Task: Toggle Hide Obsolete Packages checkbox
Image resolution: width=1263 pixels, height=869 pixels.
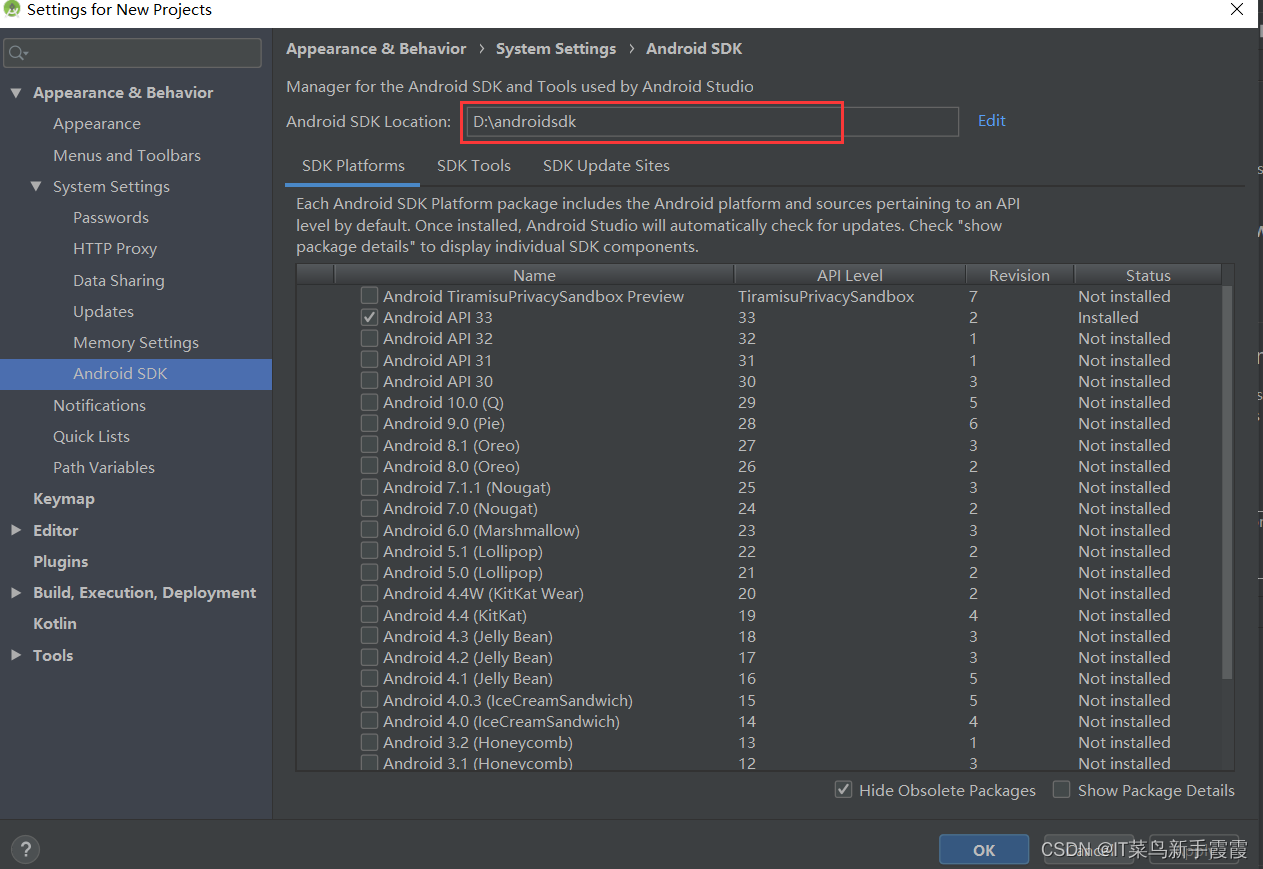Action: (x=843, y=790)
